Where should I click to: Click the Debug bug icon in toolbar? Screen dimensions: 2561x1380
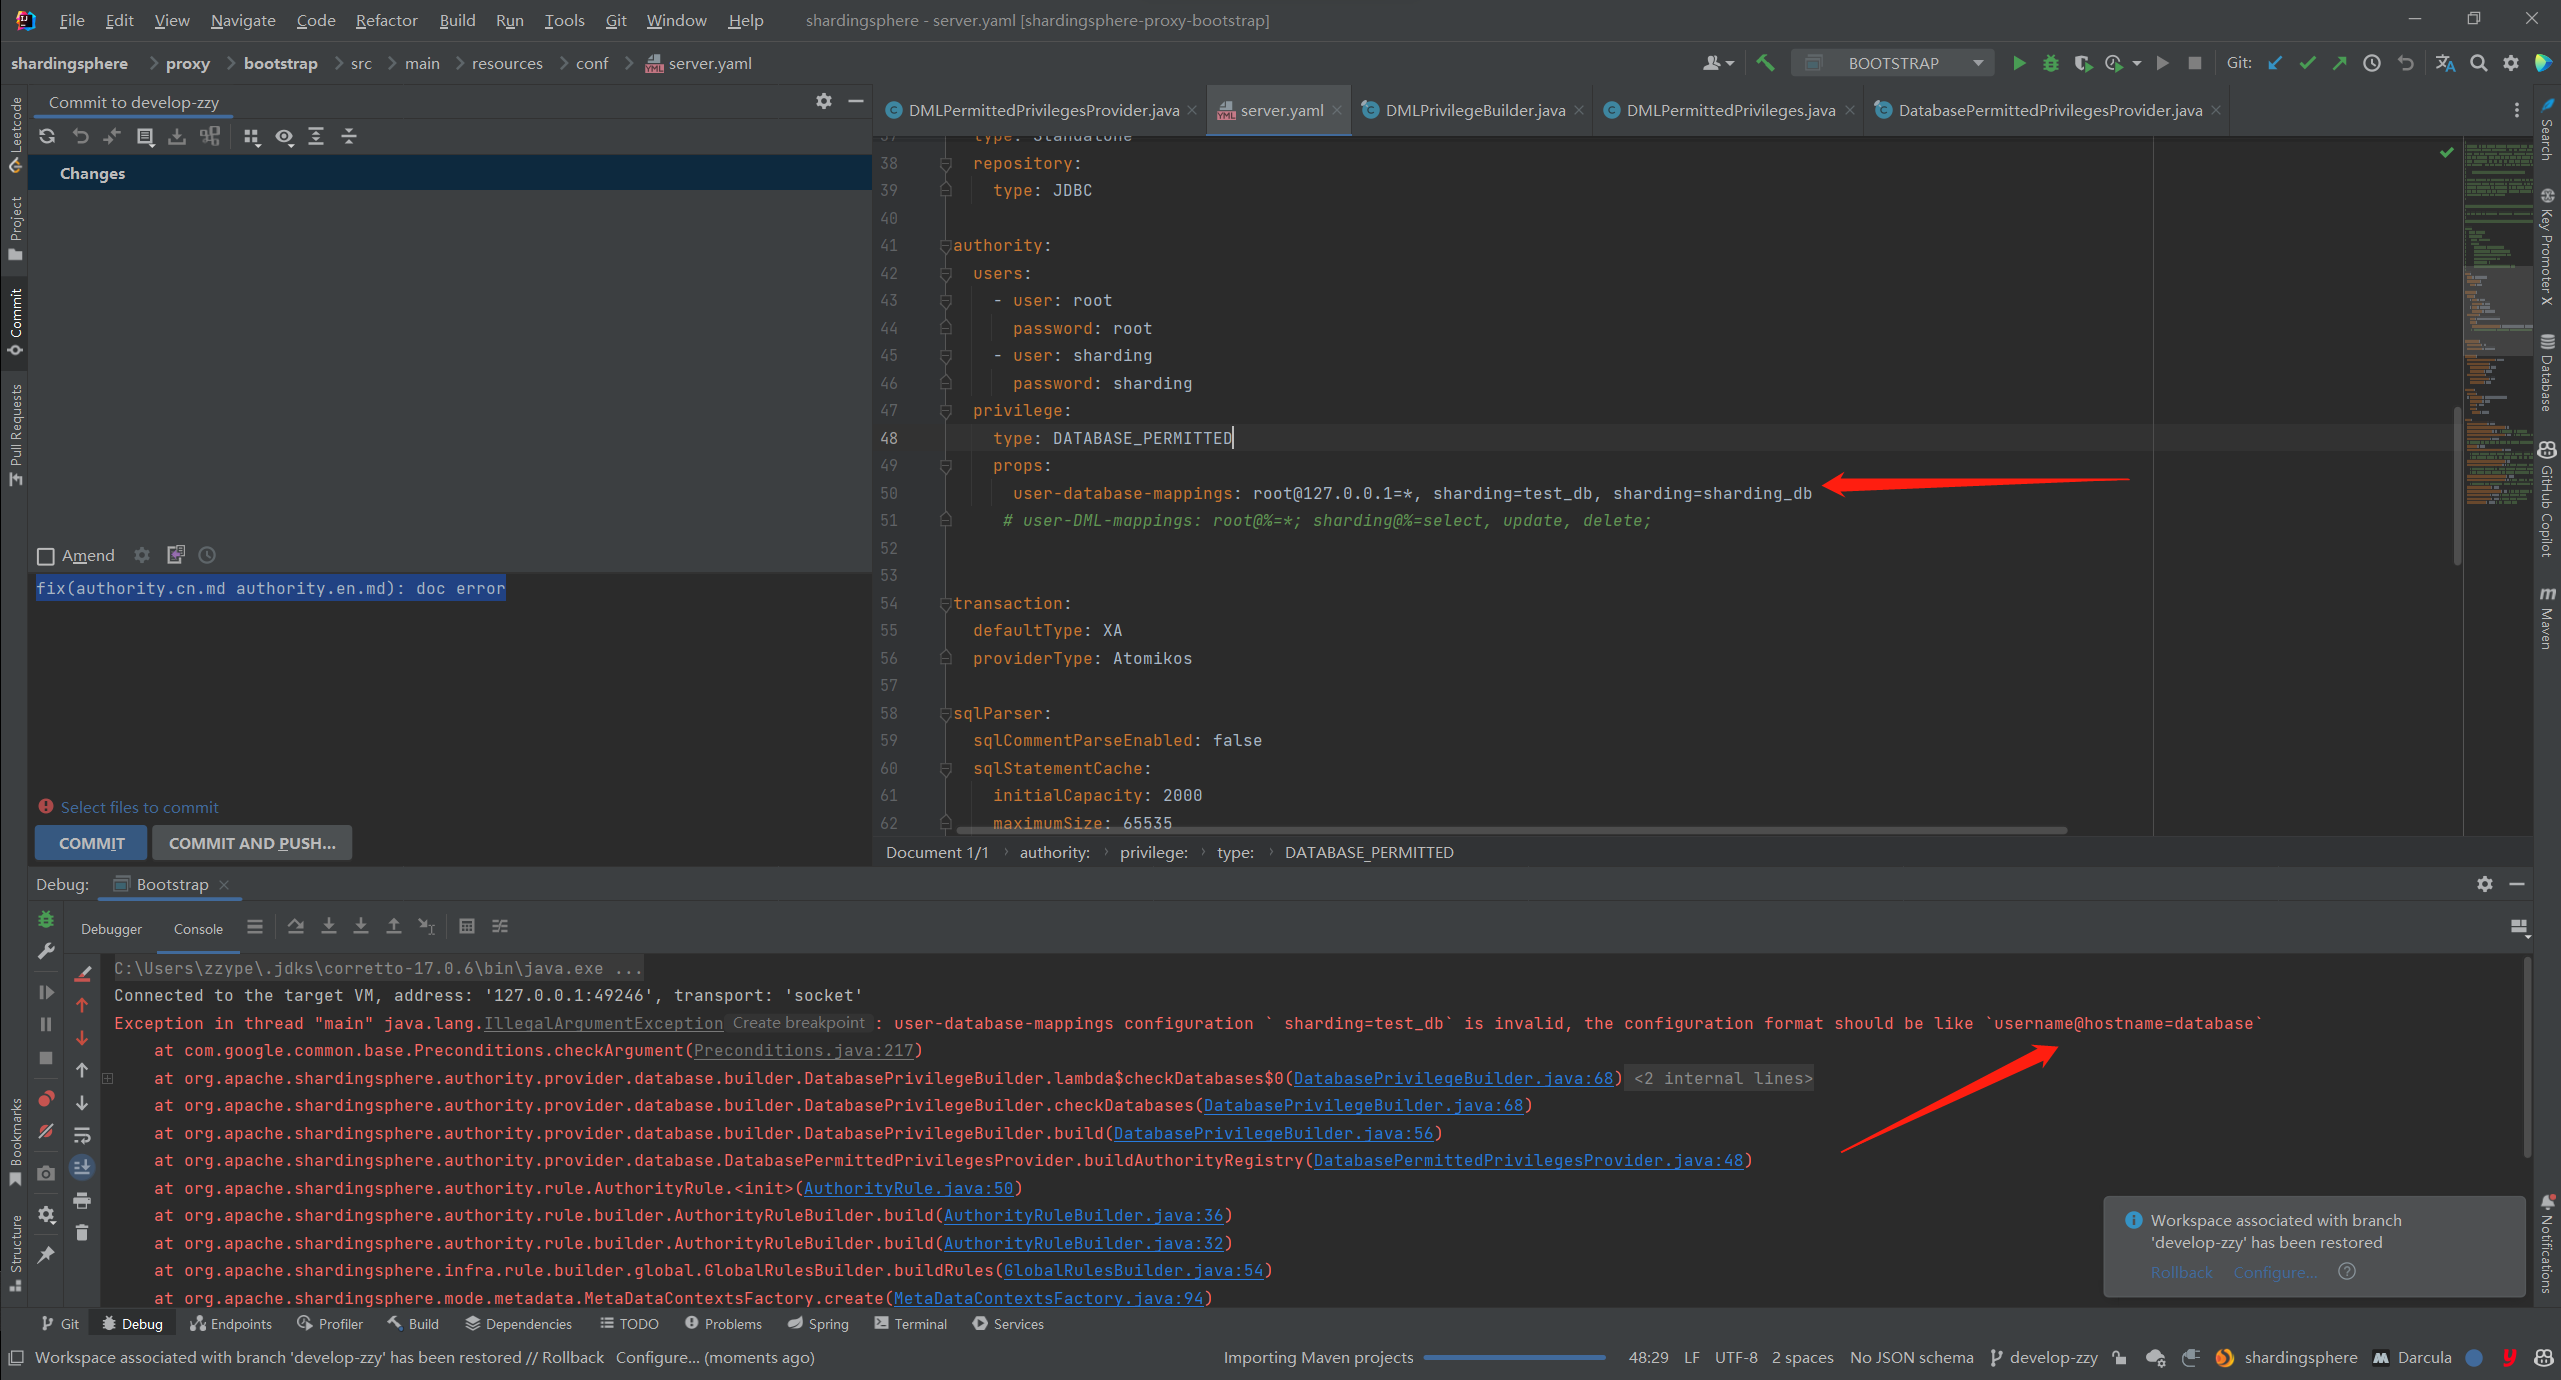(x=2050, y=63)
